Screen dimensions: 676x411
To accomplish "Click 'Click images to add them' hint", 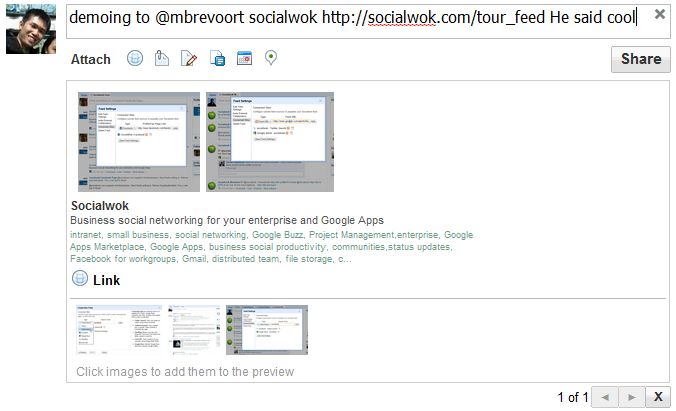I will coord(185,372).
